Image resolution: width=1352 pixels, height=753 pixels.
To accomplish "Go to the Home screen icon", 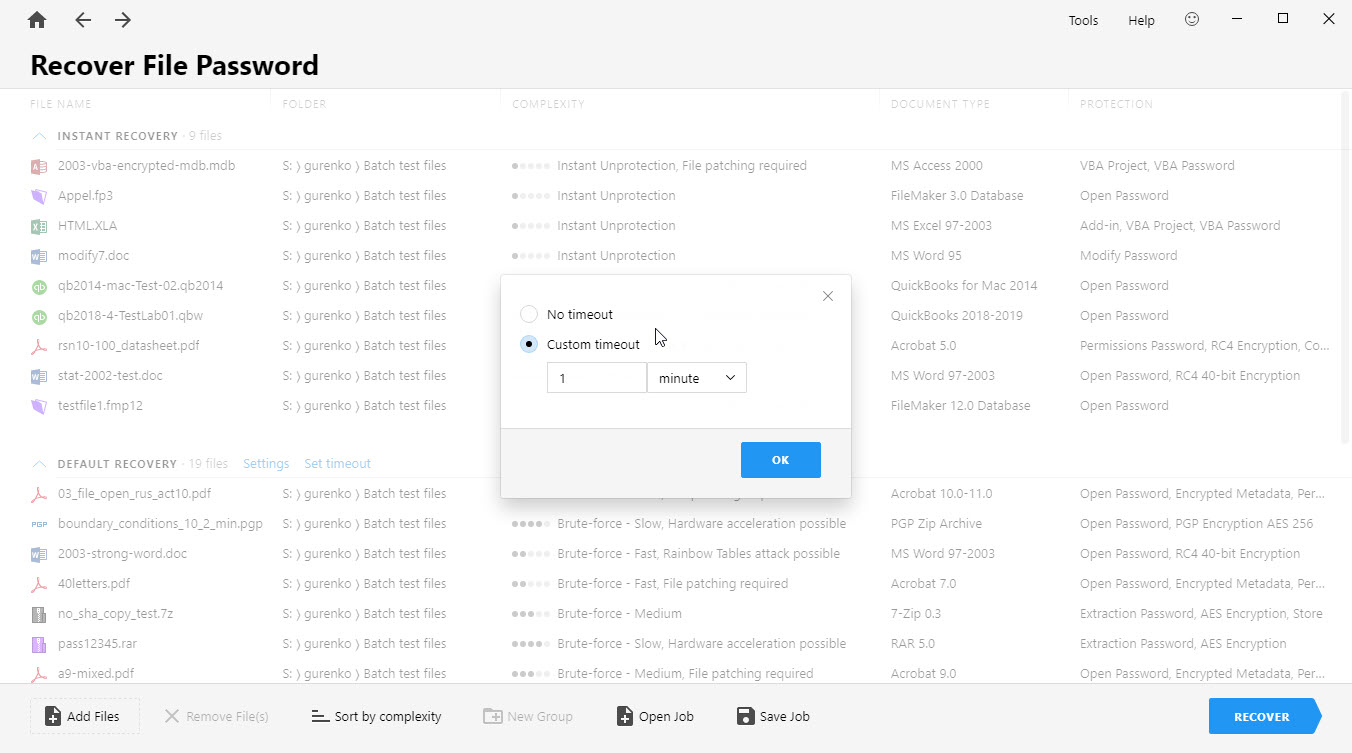I will click(37, 20).
